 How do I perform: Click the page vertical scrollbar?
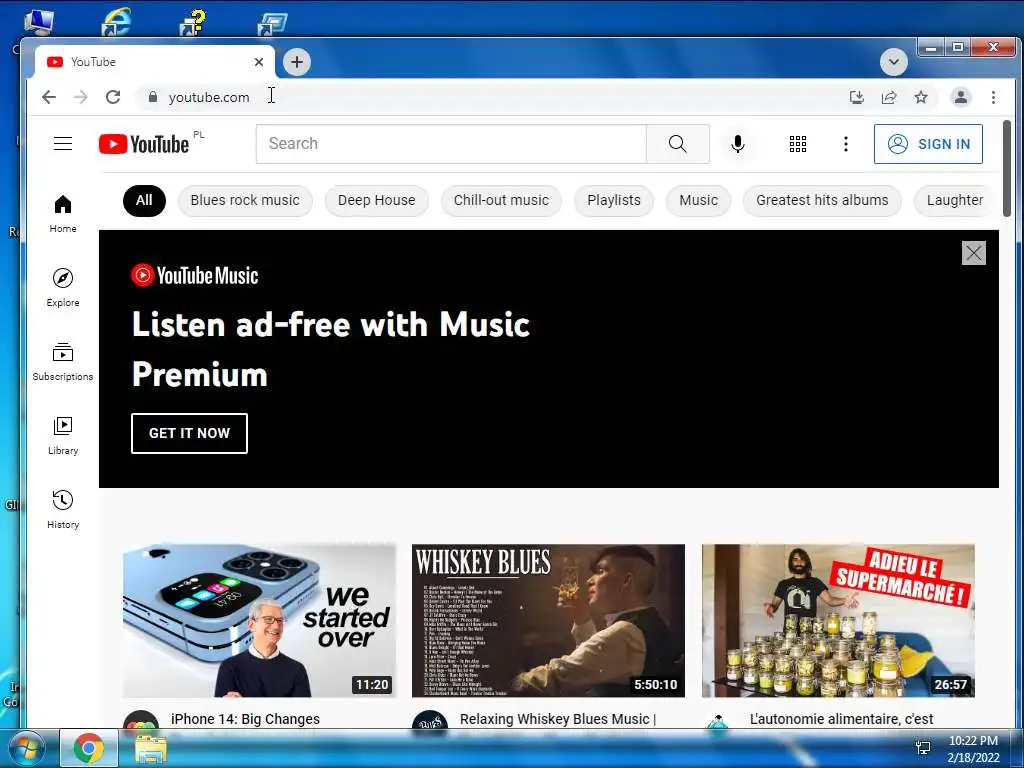(x=1006, y=168)
